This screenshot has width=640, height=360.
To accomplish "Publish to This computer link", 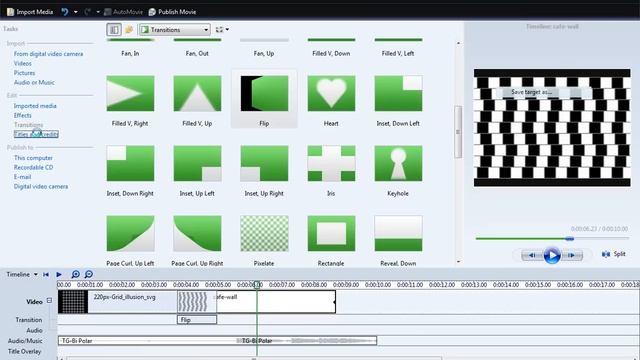I will click(x=33, y=158).
